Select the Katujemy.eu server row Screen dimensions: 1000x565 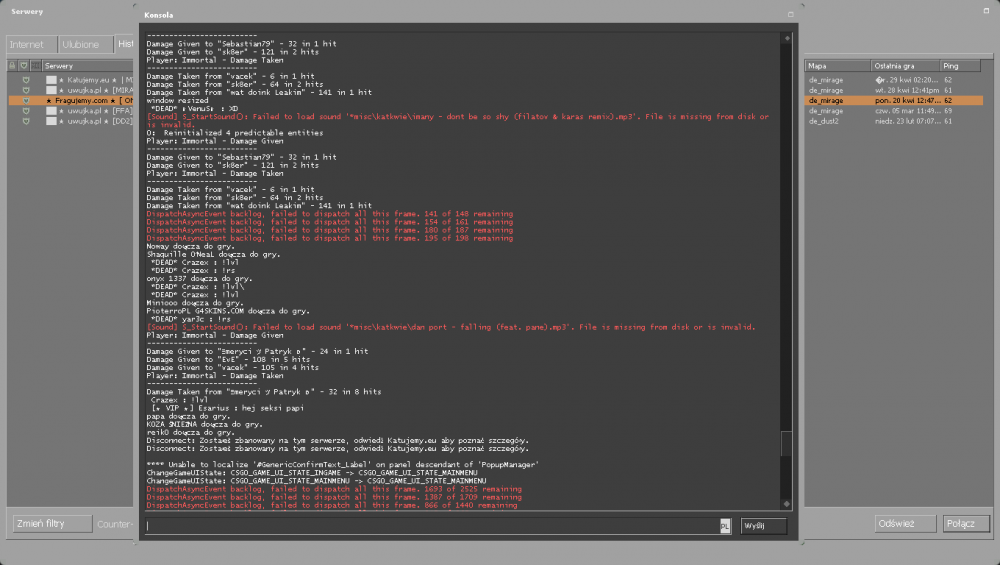click(x=71, y=80)
